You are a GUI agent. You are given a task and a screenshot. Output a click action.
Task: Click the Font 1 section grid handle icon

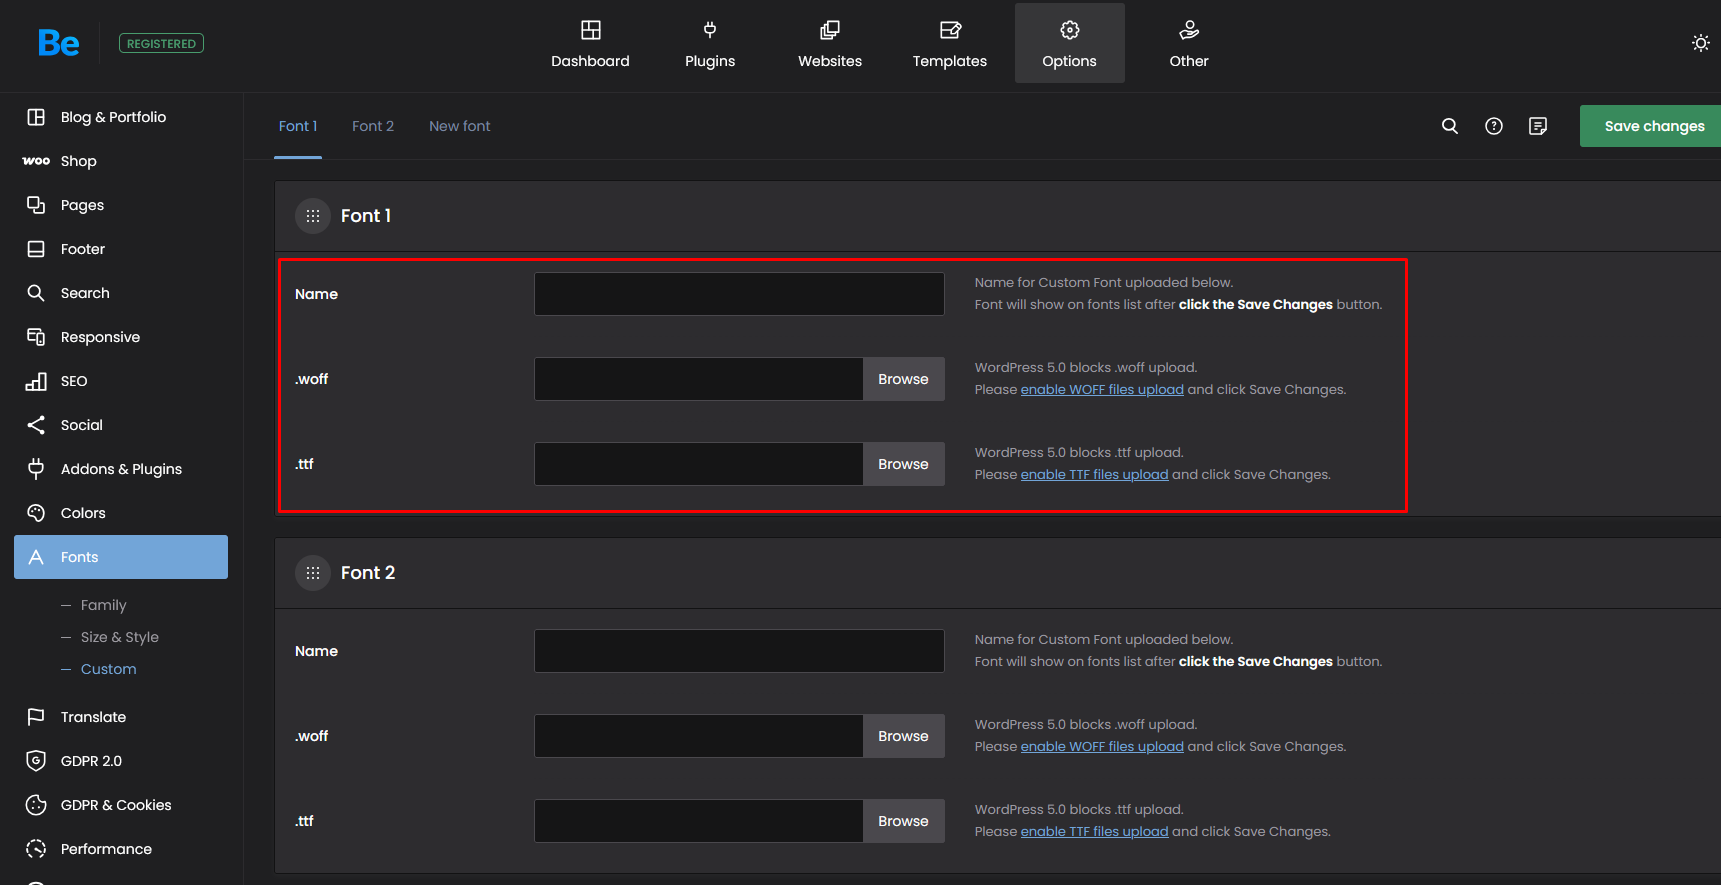tap(313, 216)
